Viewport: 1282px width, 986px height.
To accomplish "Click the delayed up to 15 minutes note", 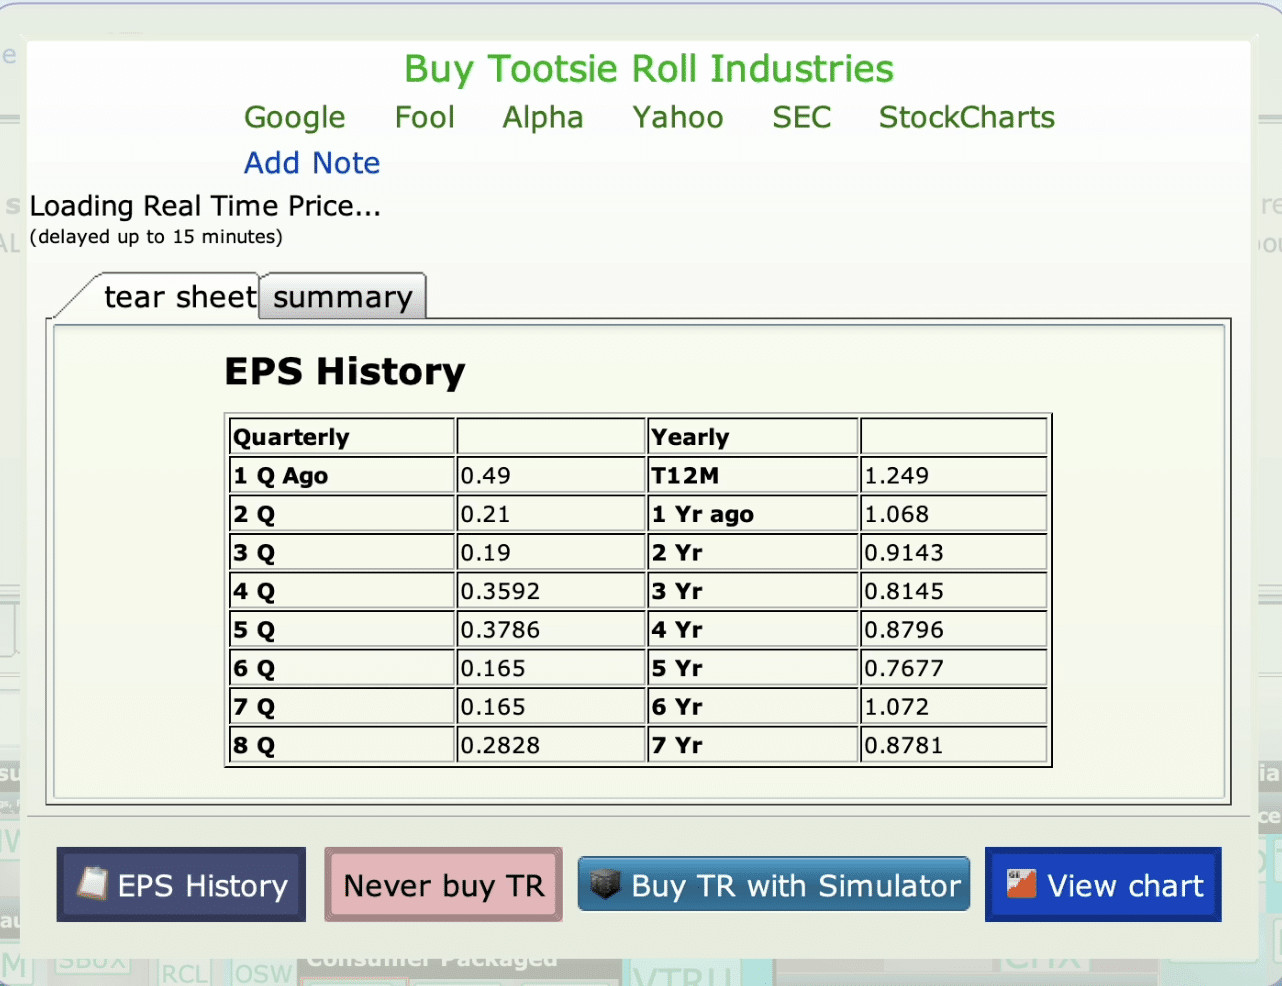I will click(x=156, y=237).
